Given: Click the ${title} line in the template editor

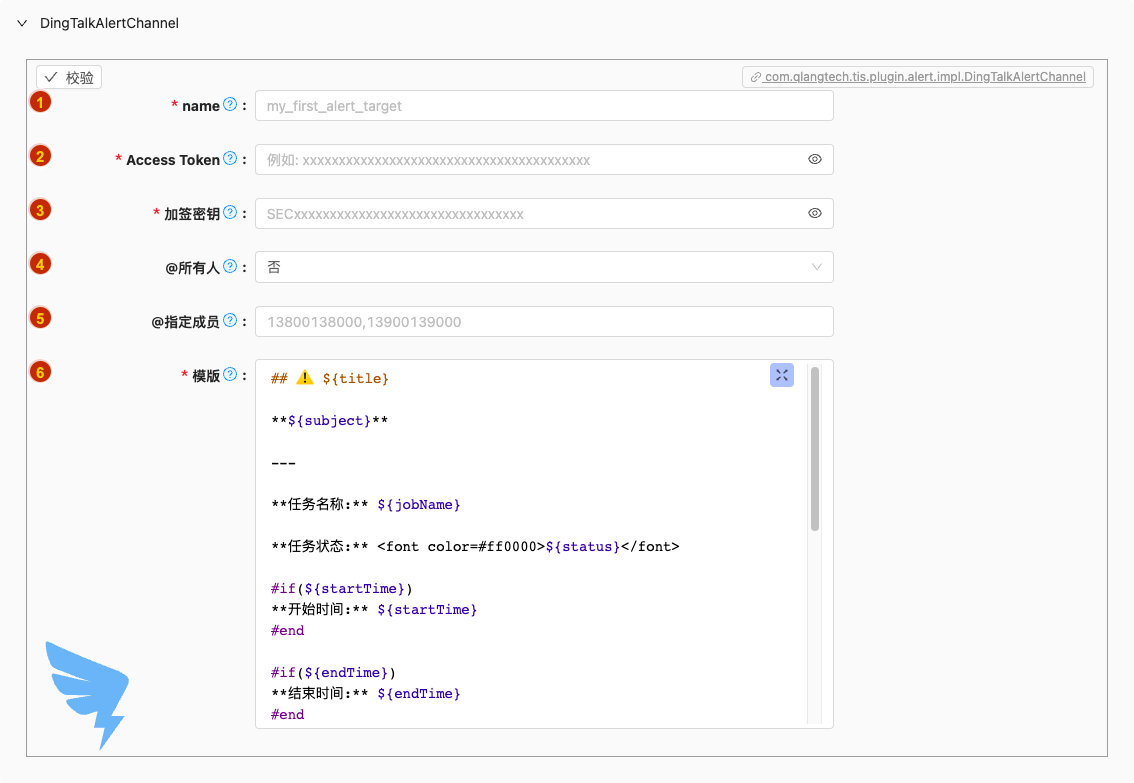Looking at the screenshot, I should [330, 378].
